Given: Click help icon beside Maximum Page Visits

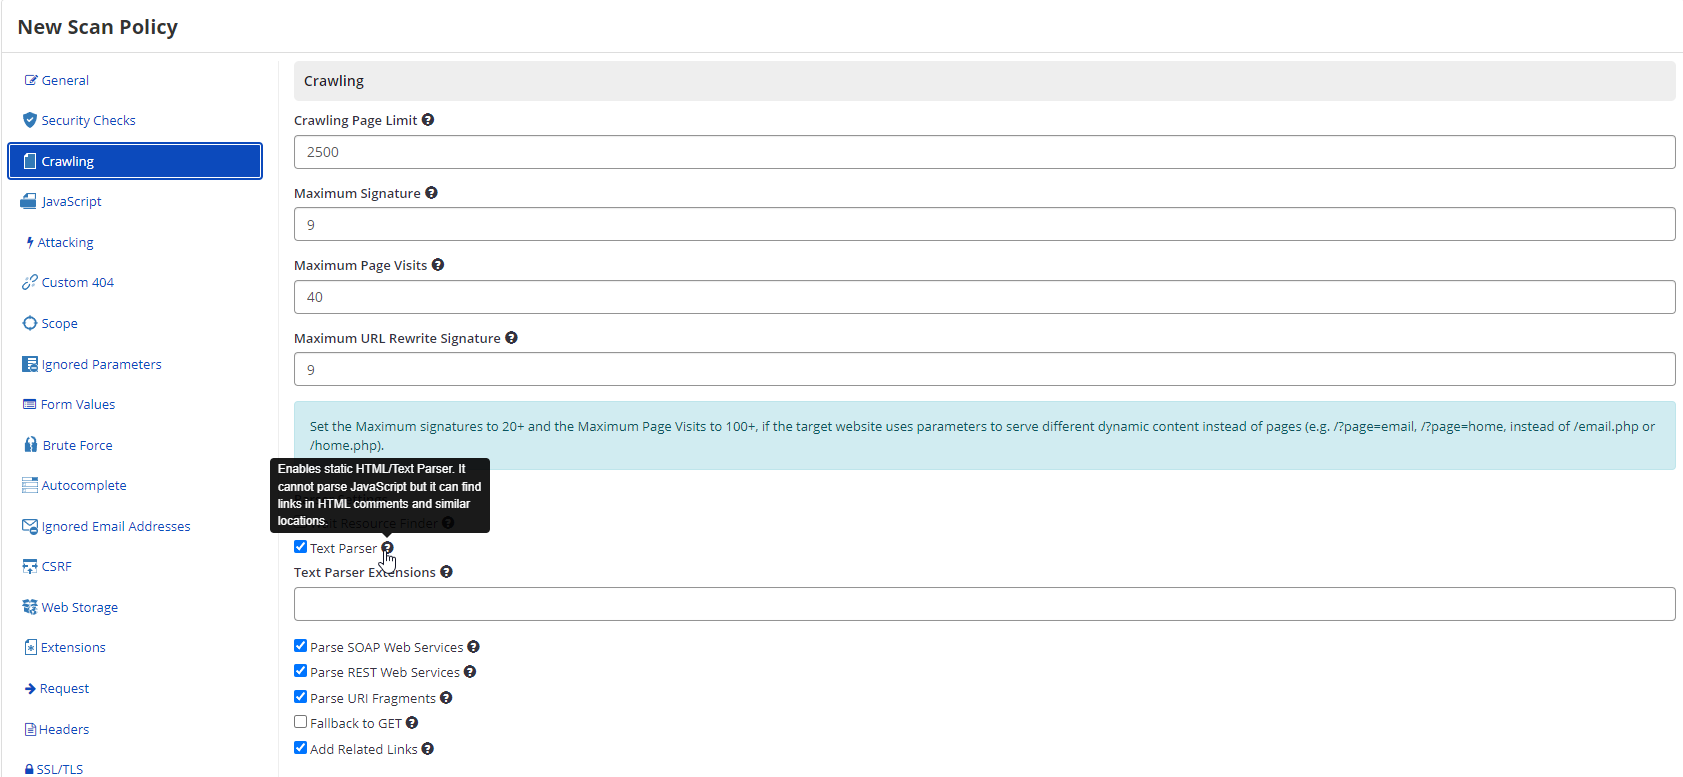Looking at the screenshot, I should point(438,265).
